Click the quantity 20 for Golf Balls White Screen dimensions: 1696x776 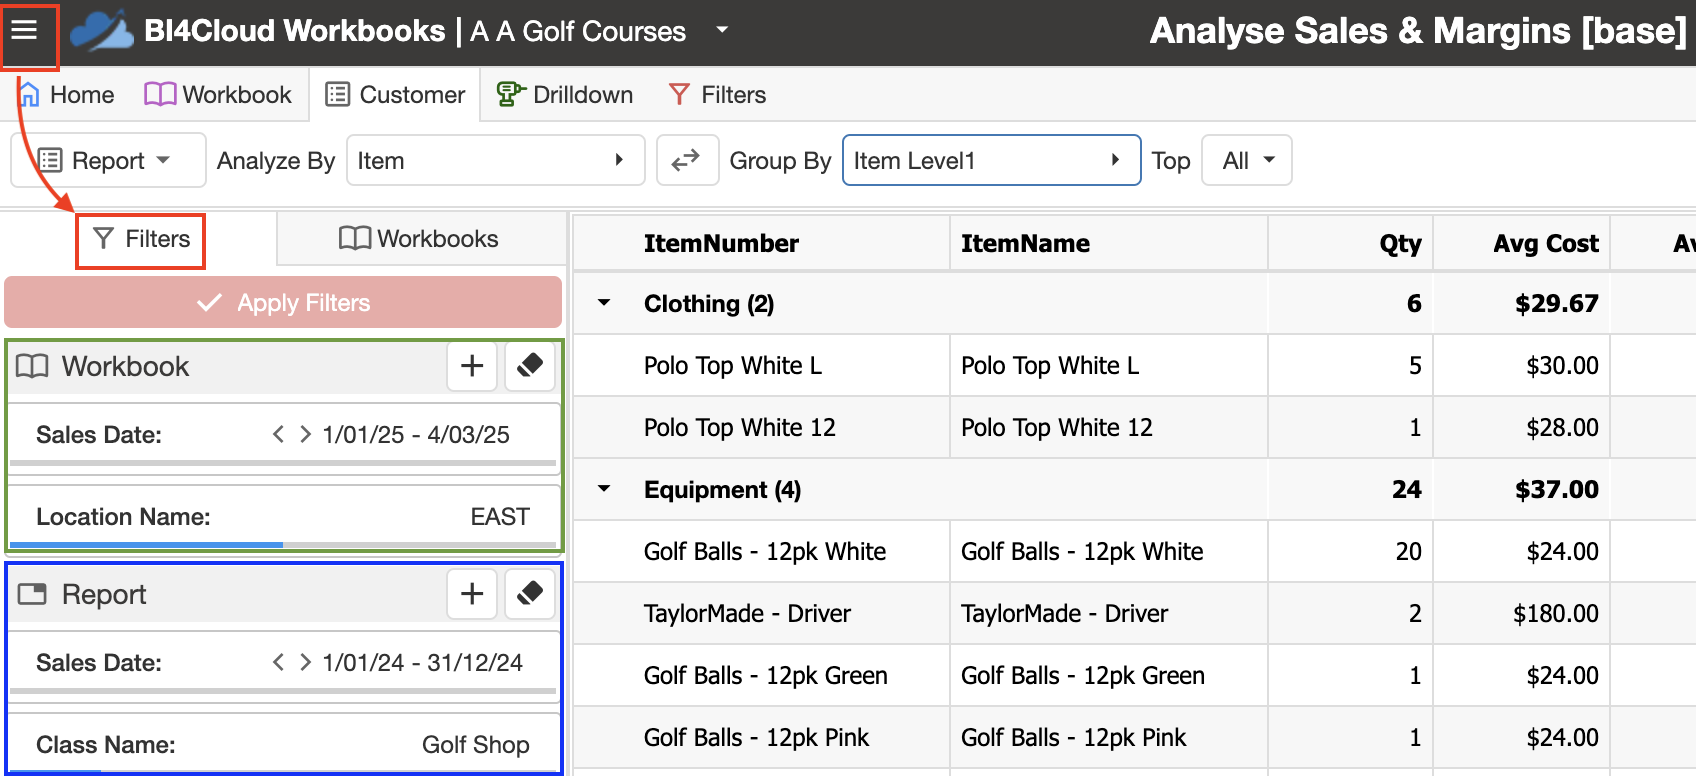coord(1408,551)
